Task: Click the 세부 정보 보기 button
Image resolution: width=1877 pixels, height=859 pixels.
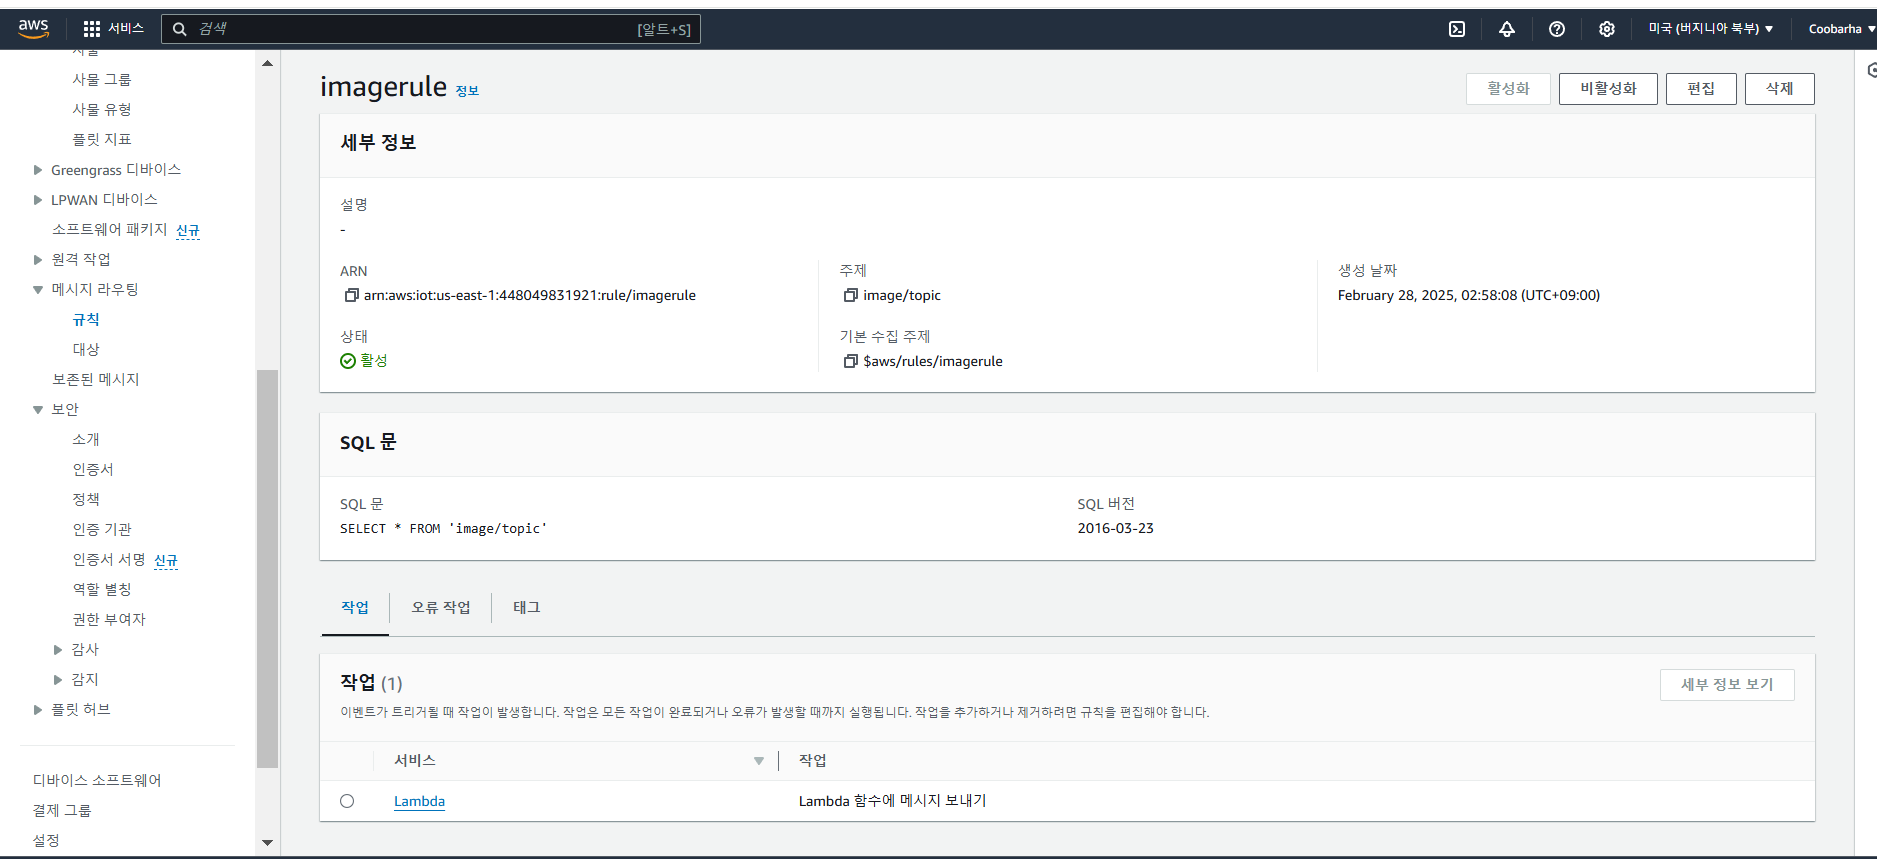Action: coord(1727,684)
